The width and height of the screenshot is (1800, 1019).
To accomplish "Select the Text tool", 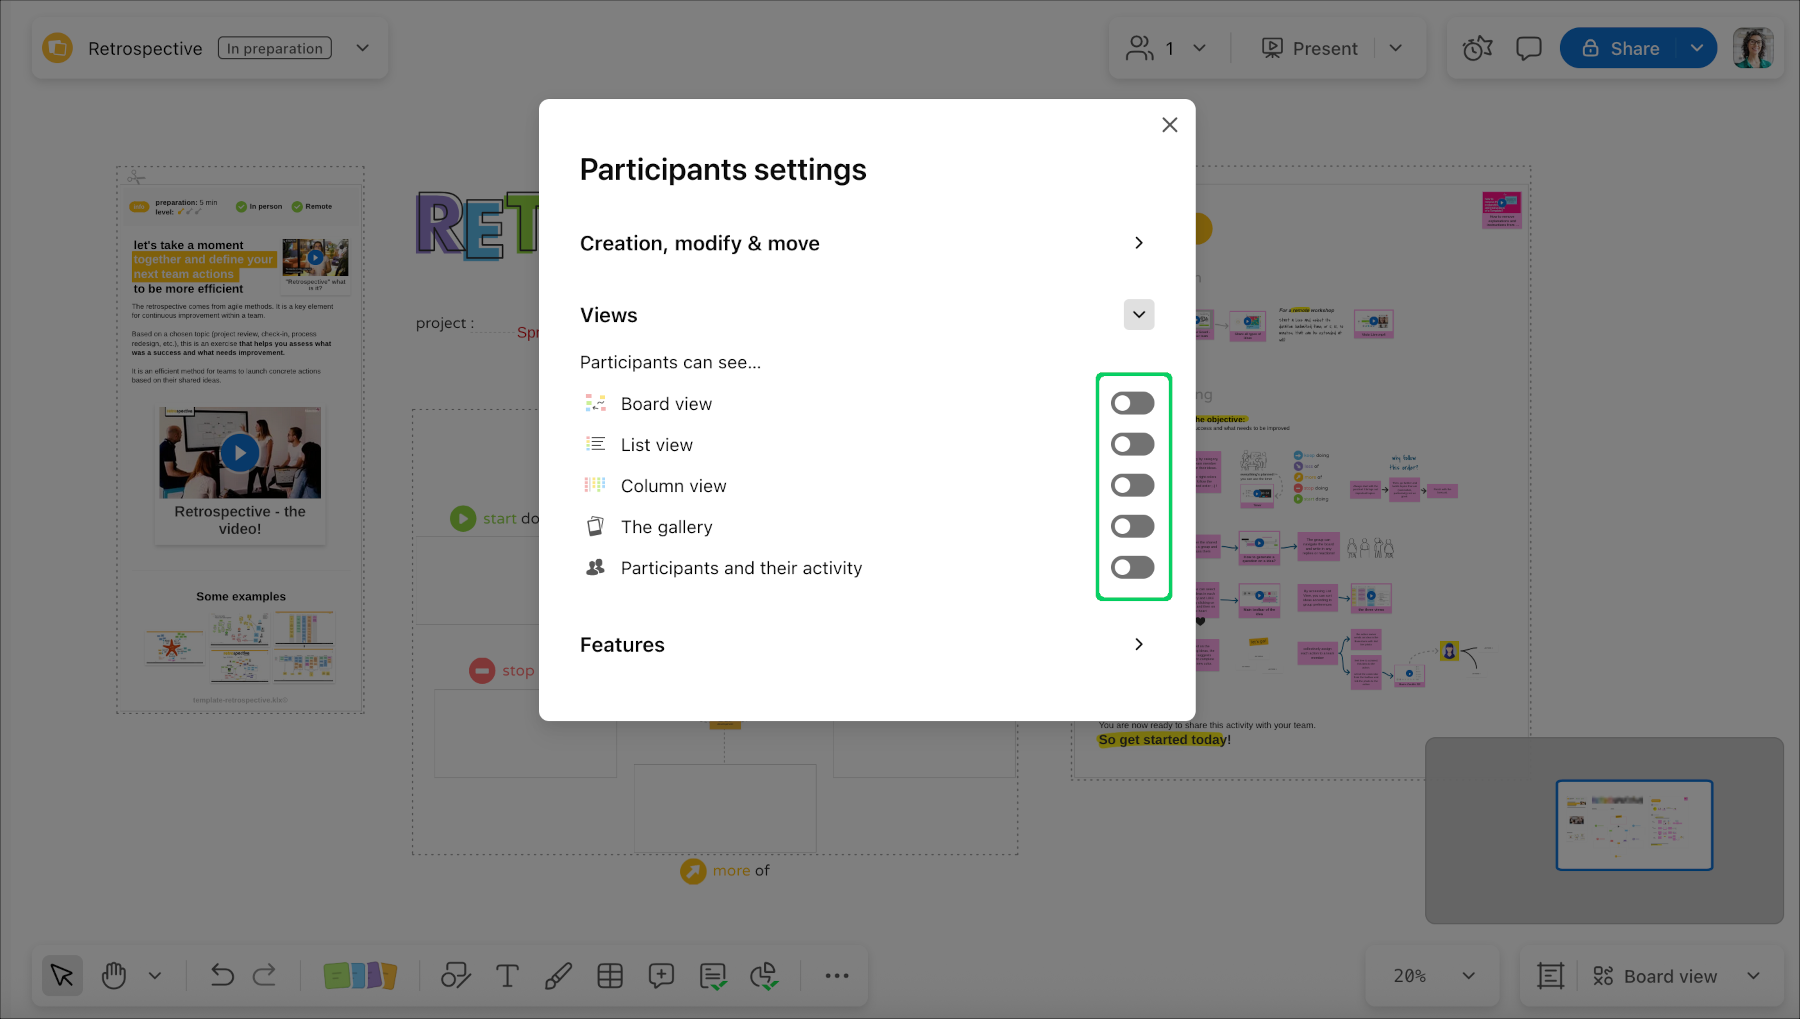I will pos(507,976).
